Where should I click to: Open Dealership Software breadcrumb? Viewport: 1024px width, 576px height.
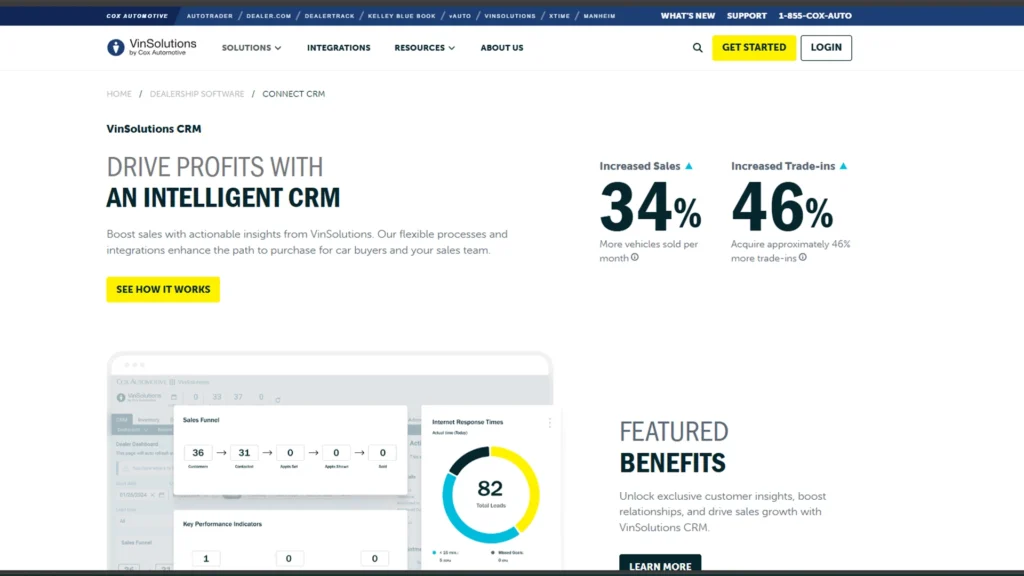point(197,94)
